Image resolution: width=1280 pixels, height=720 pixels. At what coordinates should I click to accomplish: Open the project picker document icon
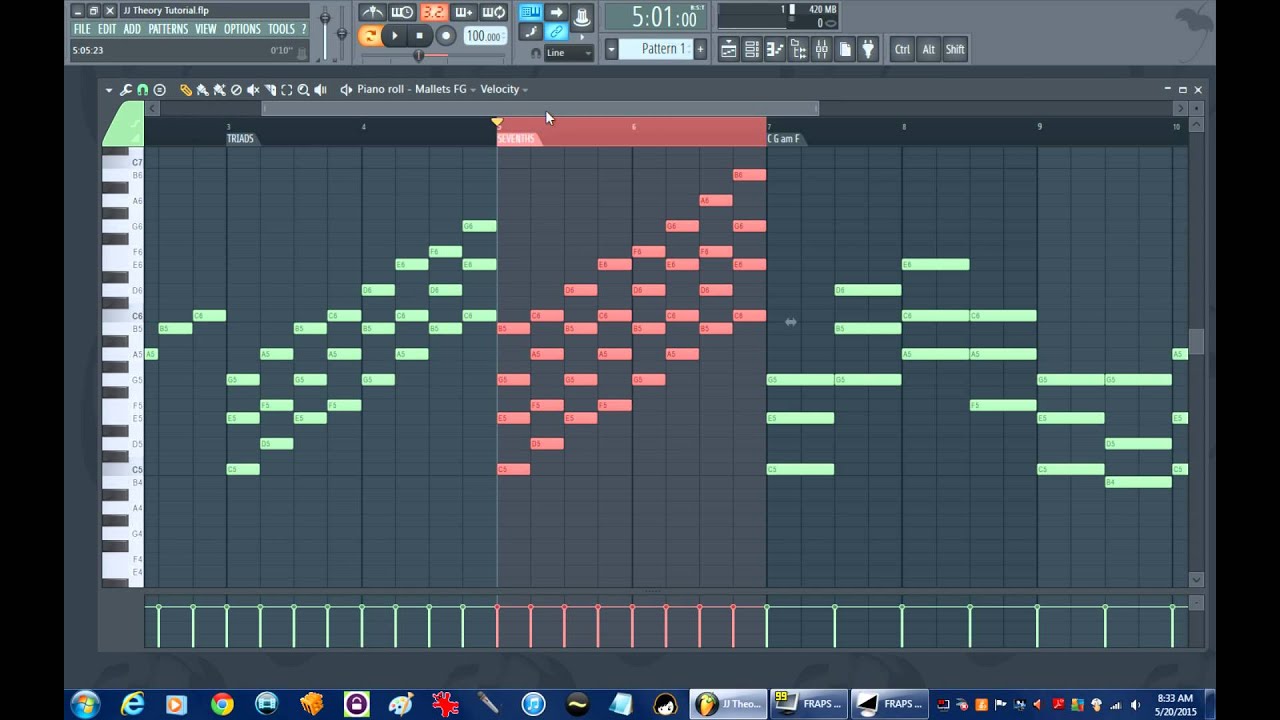(845, 49)
